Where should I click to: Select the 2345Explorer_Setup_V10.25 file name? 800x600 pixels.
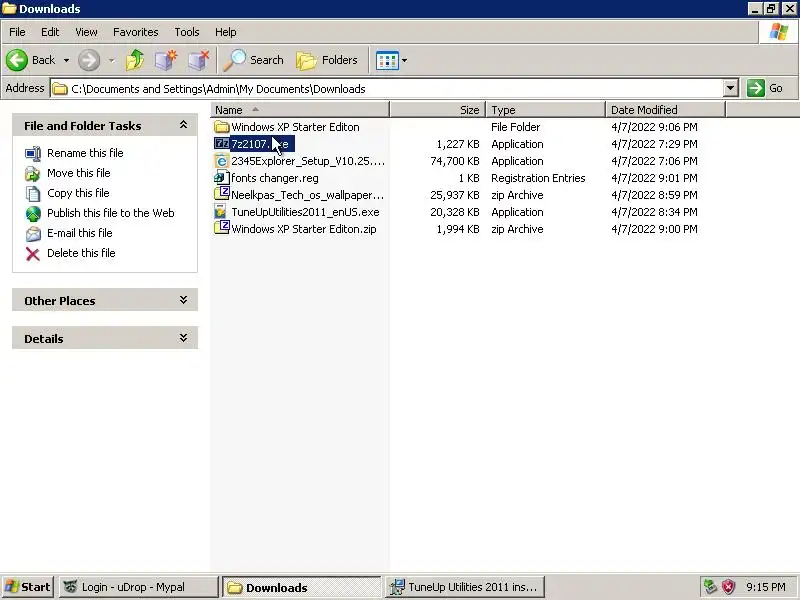308,161
